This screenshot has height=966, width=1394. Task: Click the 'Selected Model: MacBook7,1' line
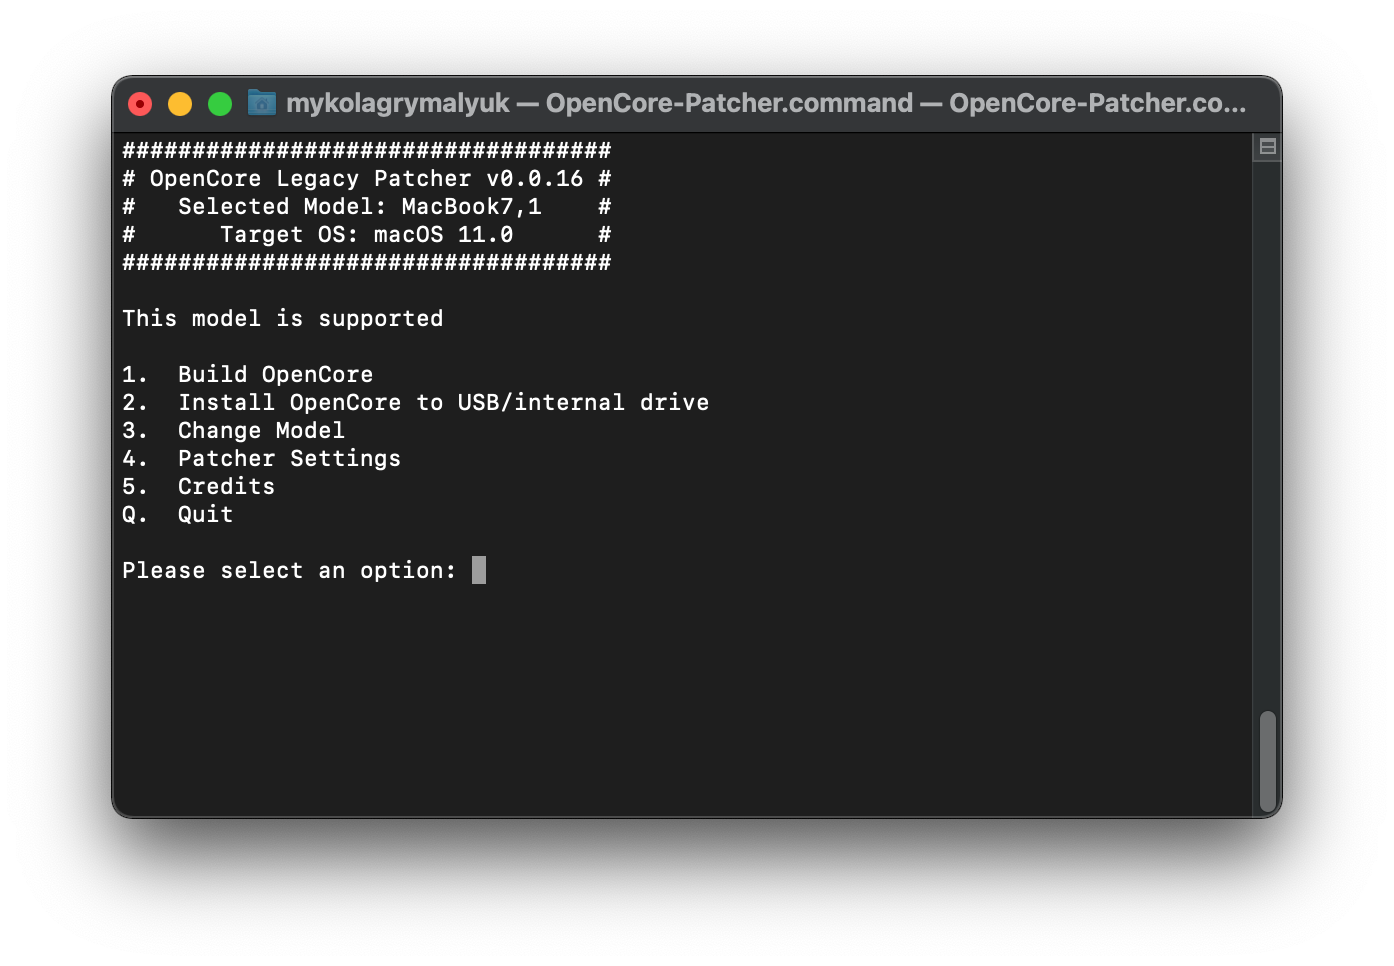[359, 206]
